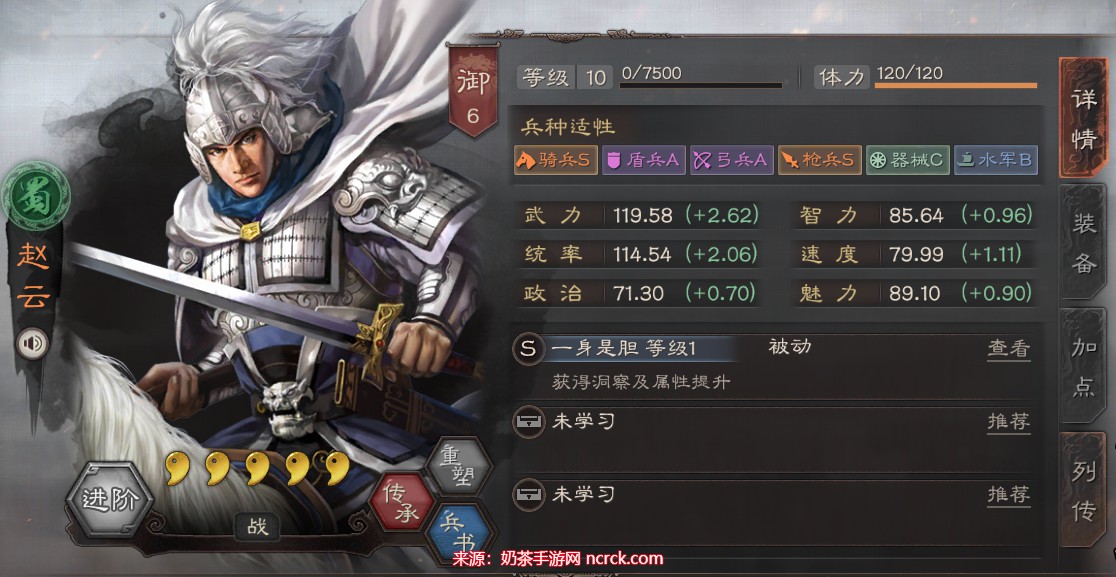The height and width of the screenshot is (577, 1116).
Task: Select the 器械C siege aptitude badge
Action: click(908, 160)
